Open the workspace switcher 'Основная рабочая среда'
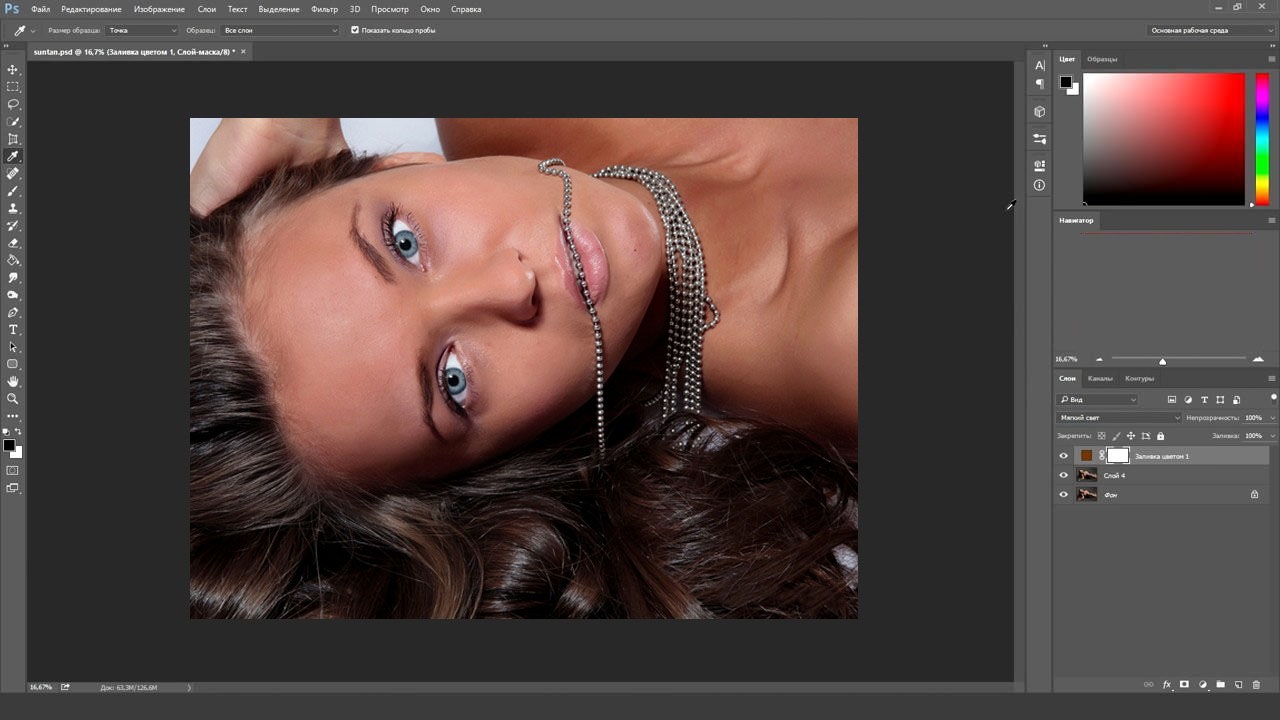Screen dimensions: 1280x720 [1211, 30]
